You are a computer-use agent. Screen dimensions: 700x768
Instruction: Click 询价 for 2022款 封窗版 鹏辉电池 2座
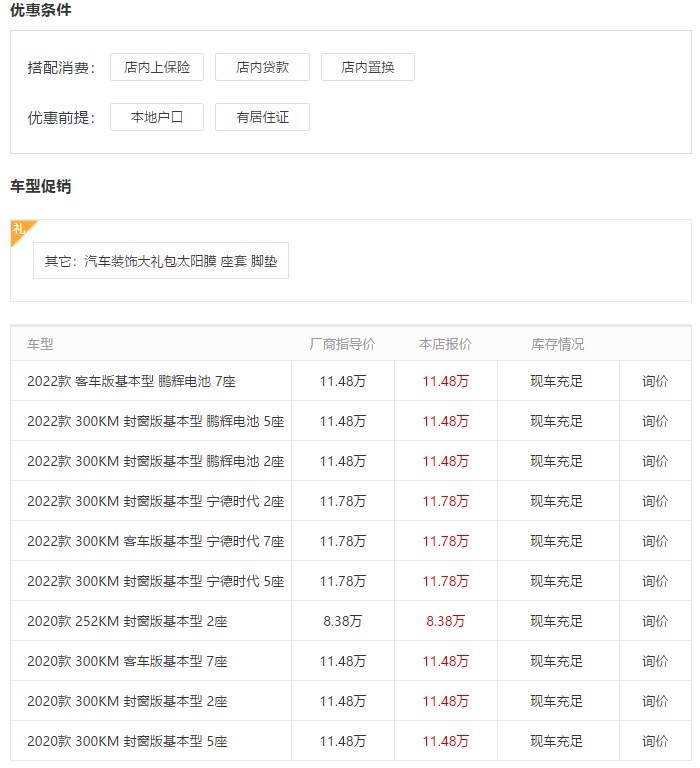tap(655, 461)
